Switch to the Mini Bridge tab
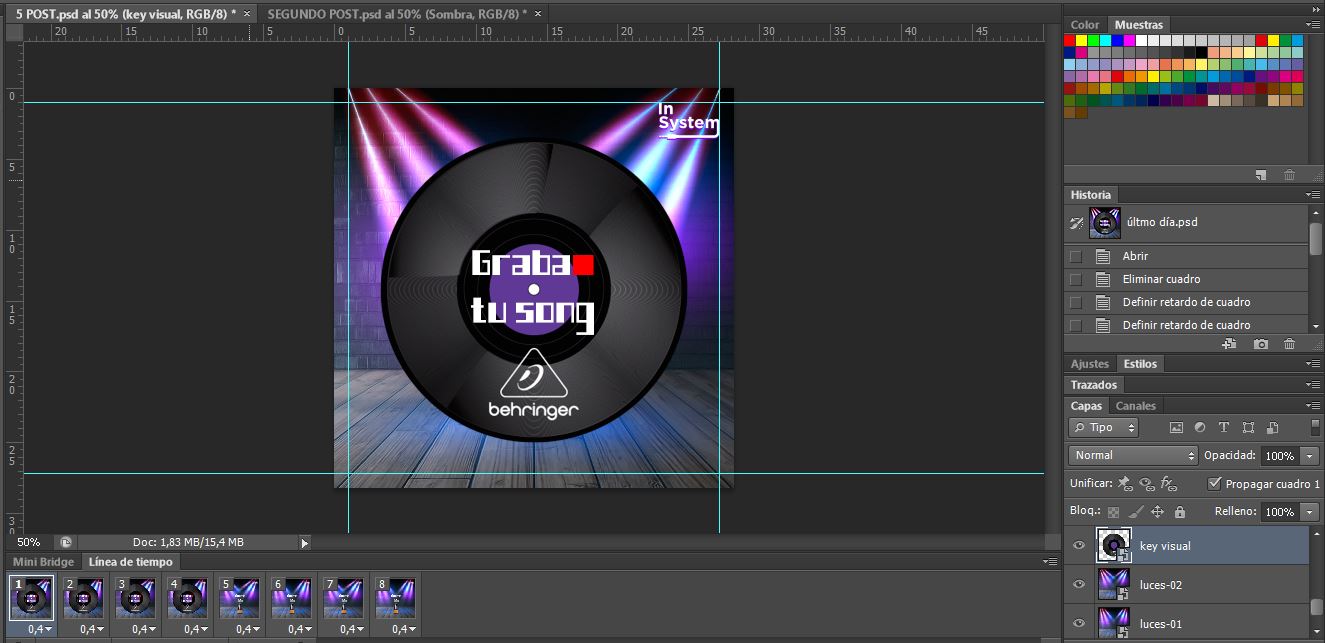Screen dimensions: 1325x643 (43, 562)
